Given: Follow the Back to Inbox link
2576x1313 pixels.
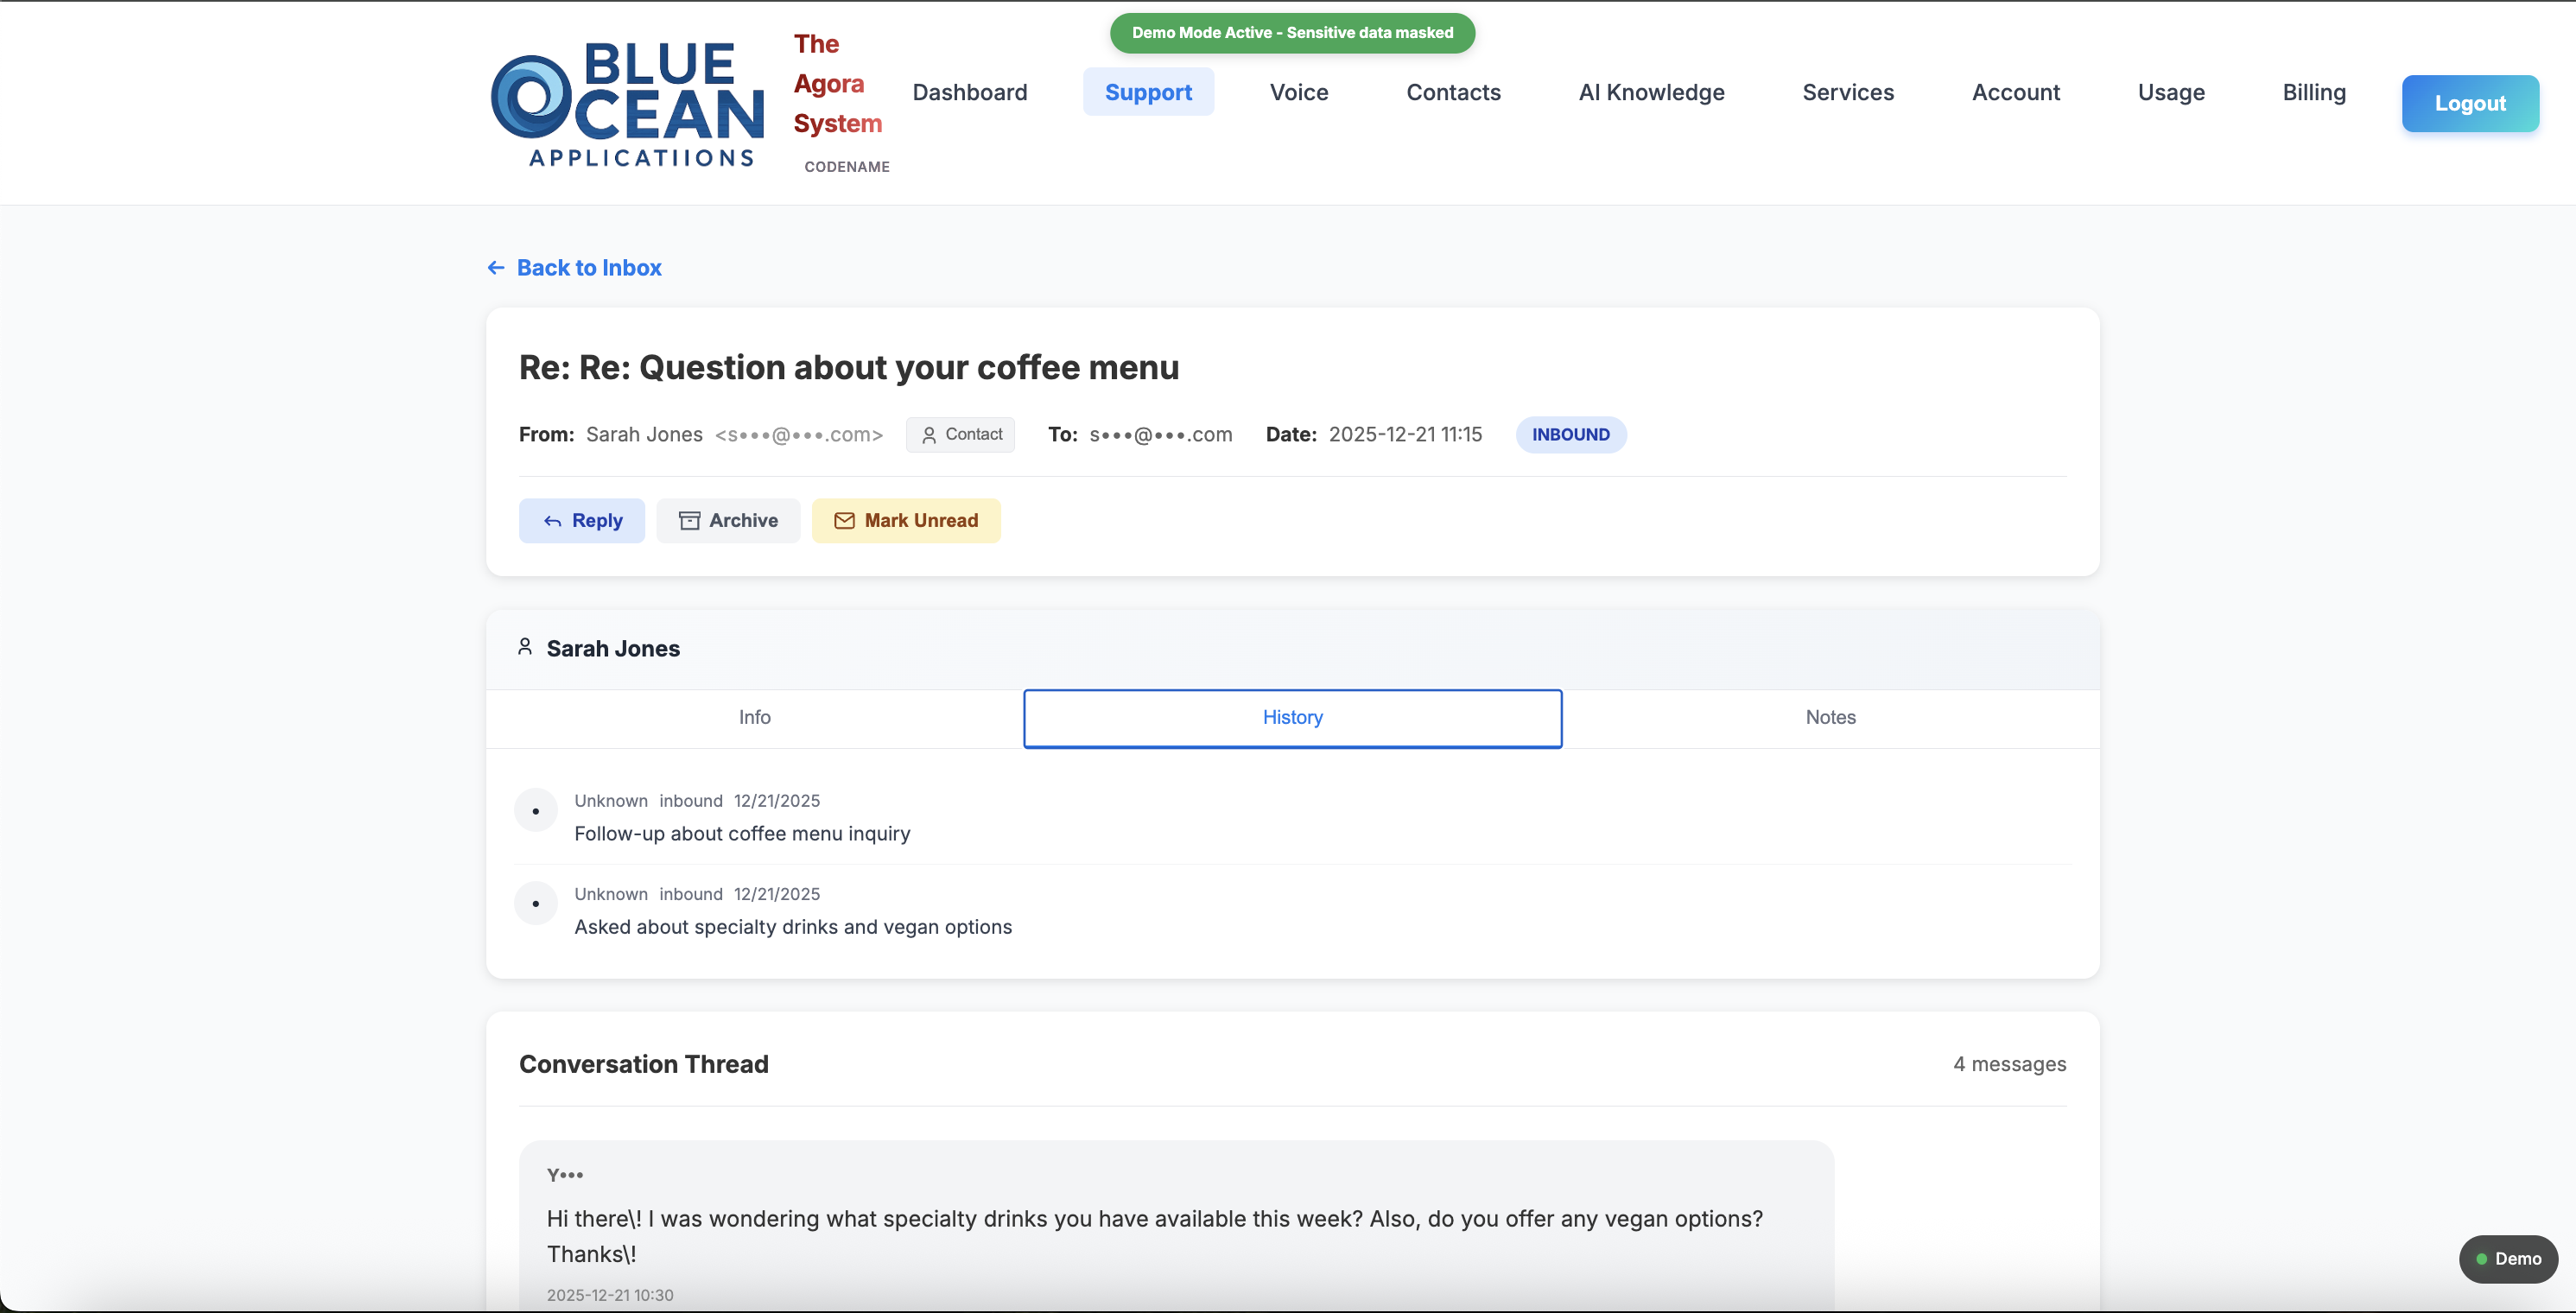Looking at the screenshot, I should point(589,267).
